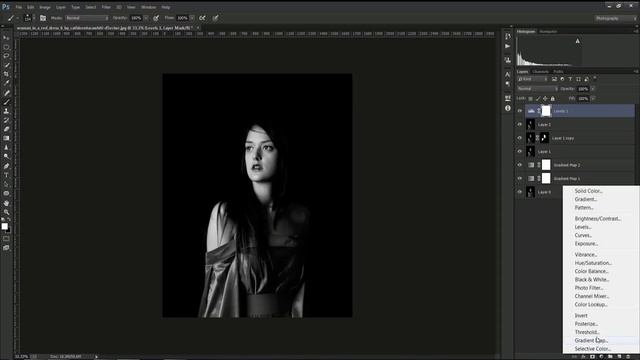Select the Eraser tool
The width and height of the screenshot is (640, 360).
pos(6,129)
